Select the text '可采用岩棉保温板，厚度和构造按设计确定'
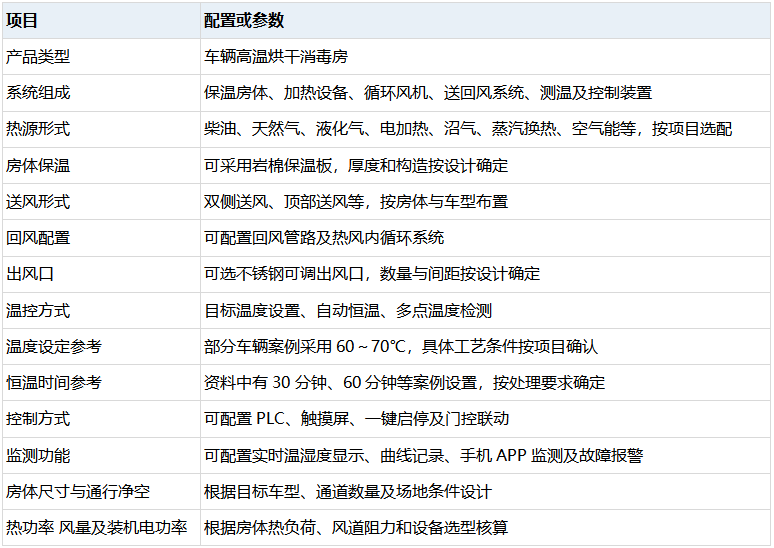Viewport: 774px width, 548px height. [x=356, y=165]
